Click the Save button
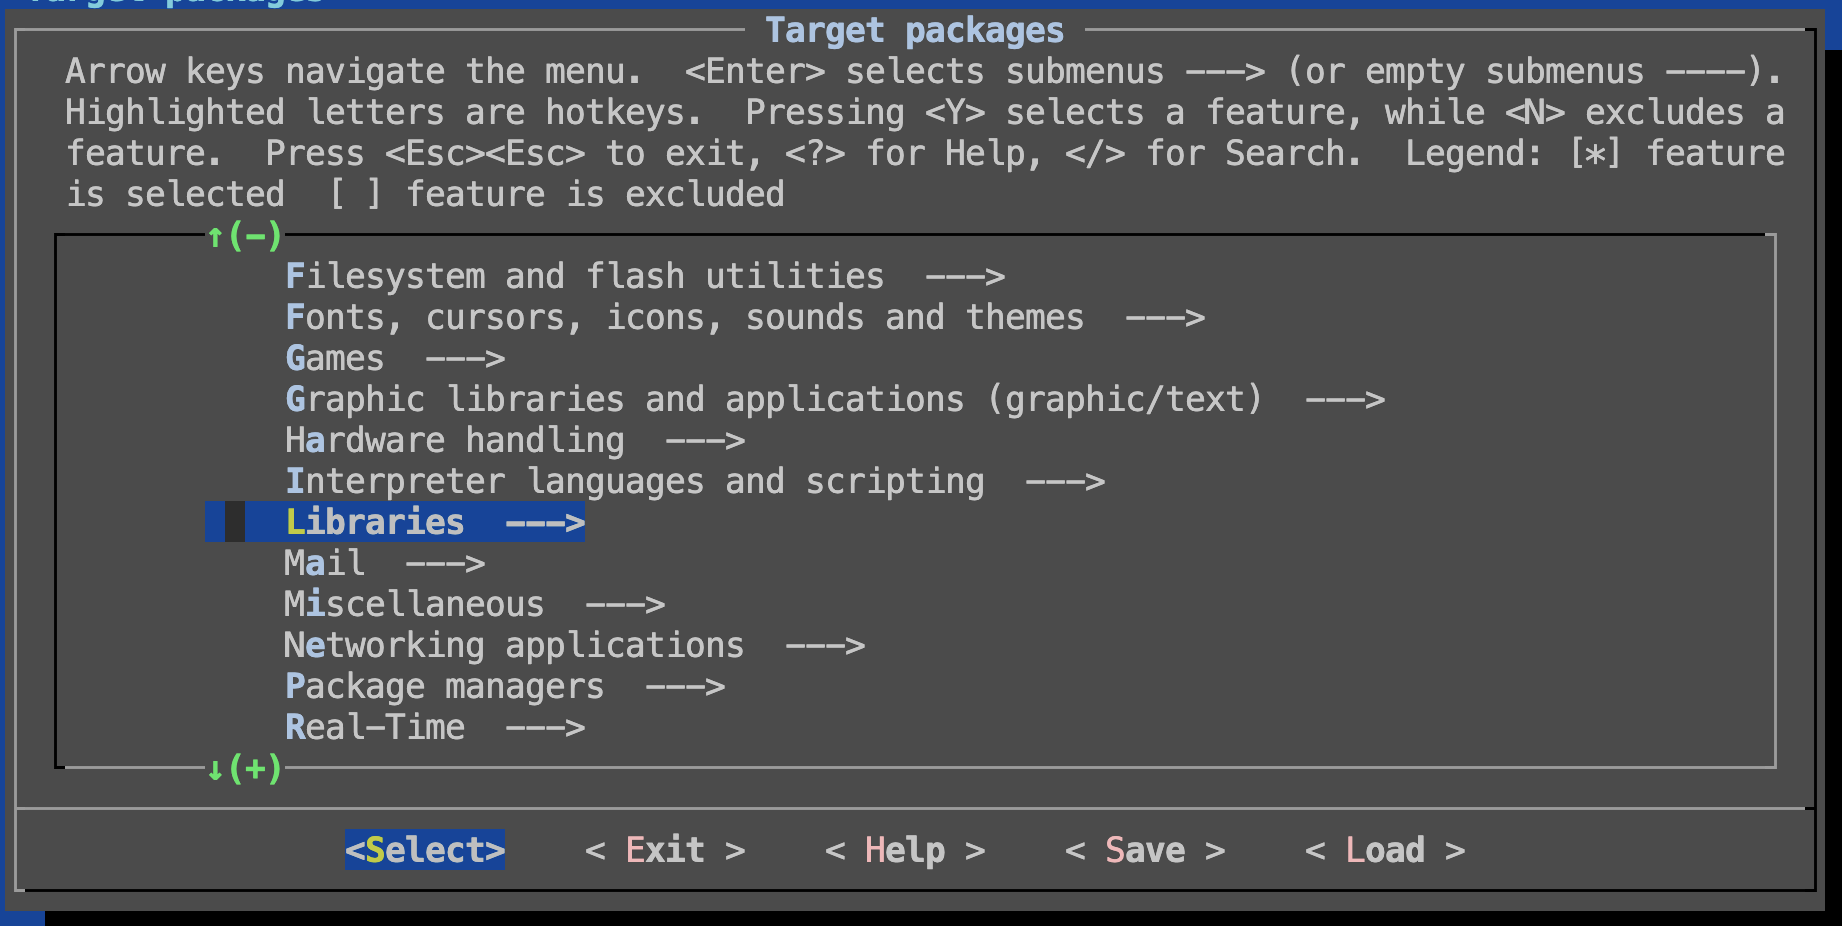Screen dimensions: 1842x926 [1145, 850]
